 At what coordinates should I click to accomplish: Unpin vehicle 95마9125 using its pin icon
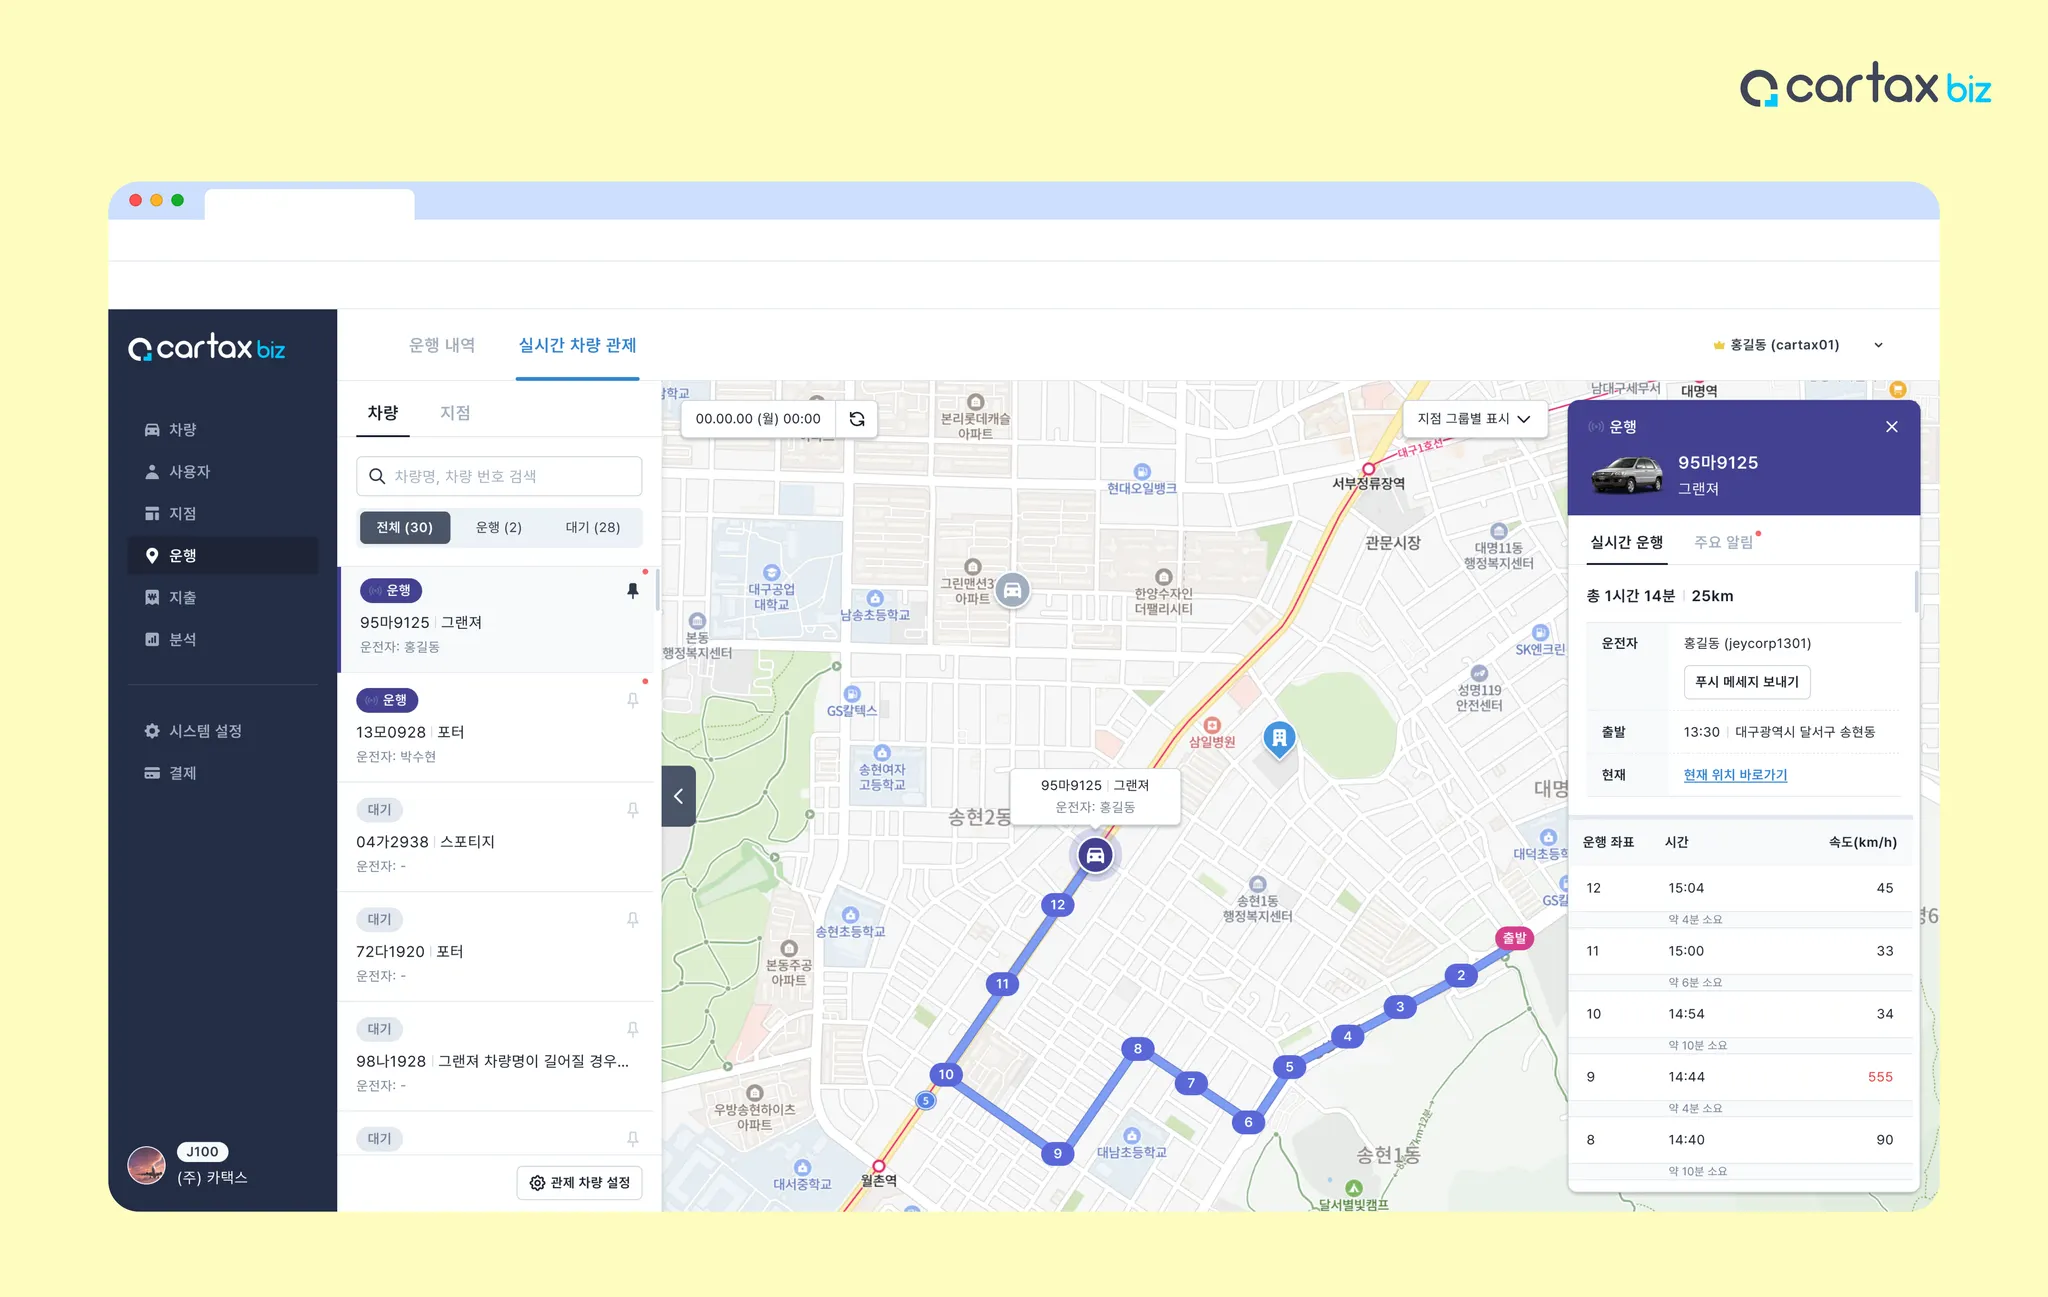(632, 591)
